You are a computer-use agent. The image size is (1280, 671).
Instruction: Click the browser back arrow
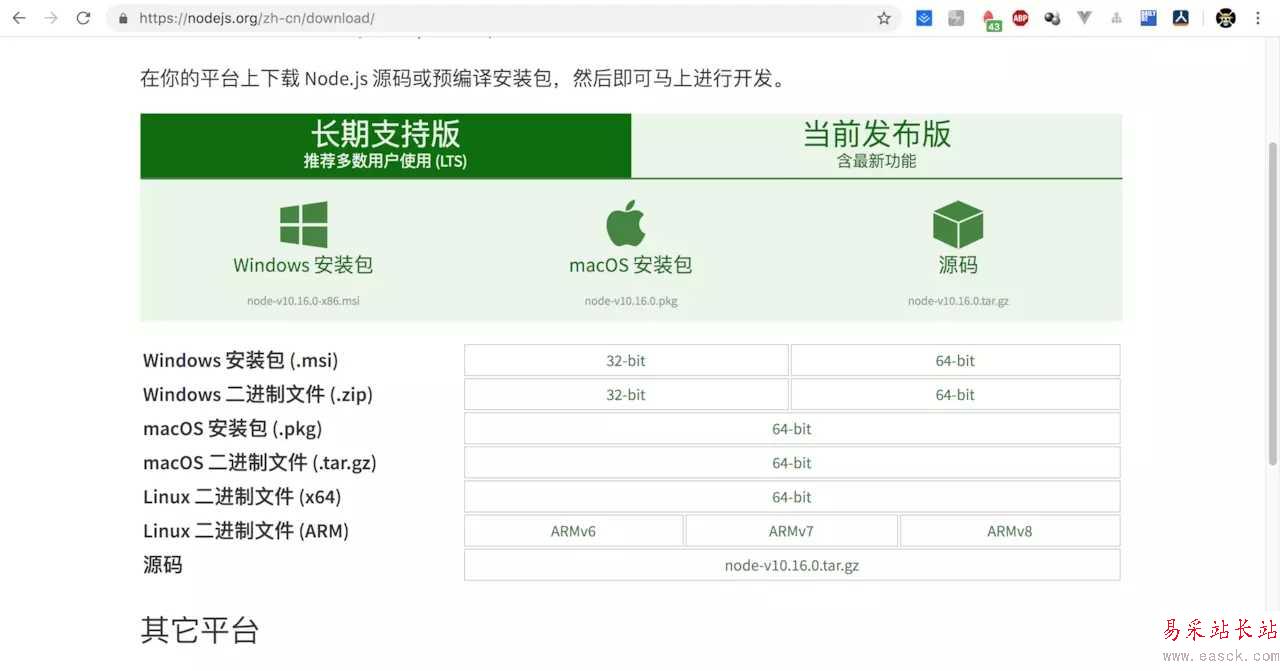click(x=19, y=18)
